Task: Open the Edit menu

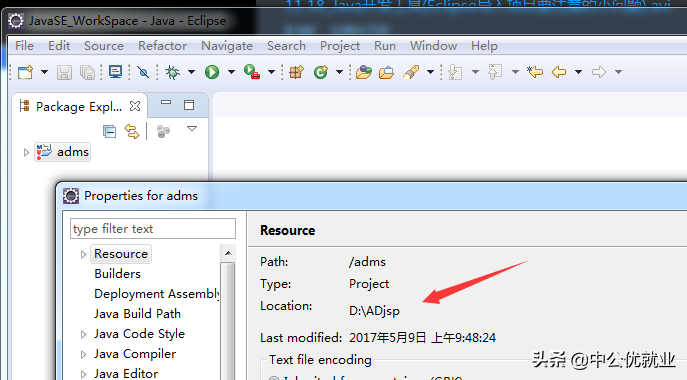Action: coord(59,46)
